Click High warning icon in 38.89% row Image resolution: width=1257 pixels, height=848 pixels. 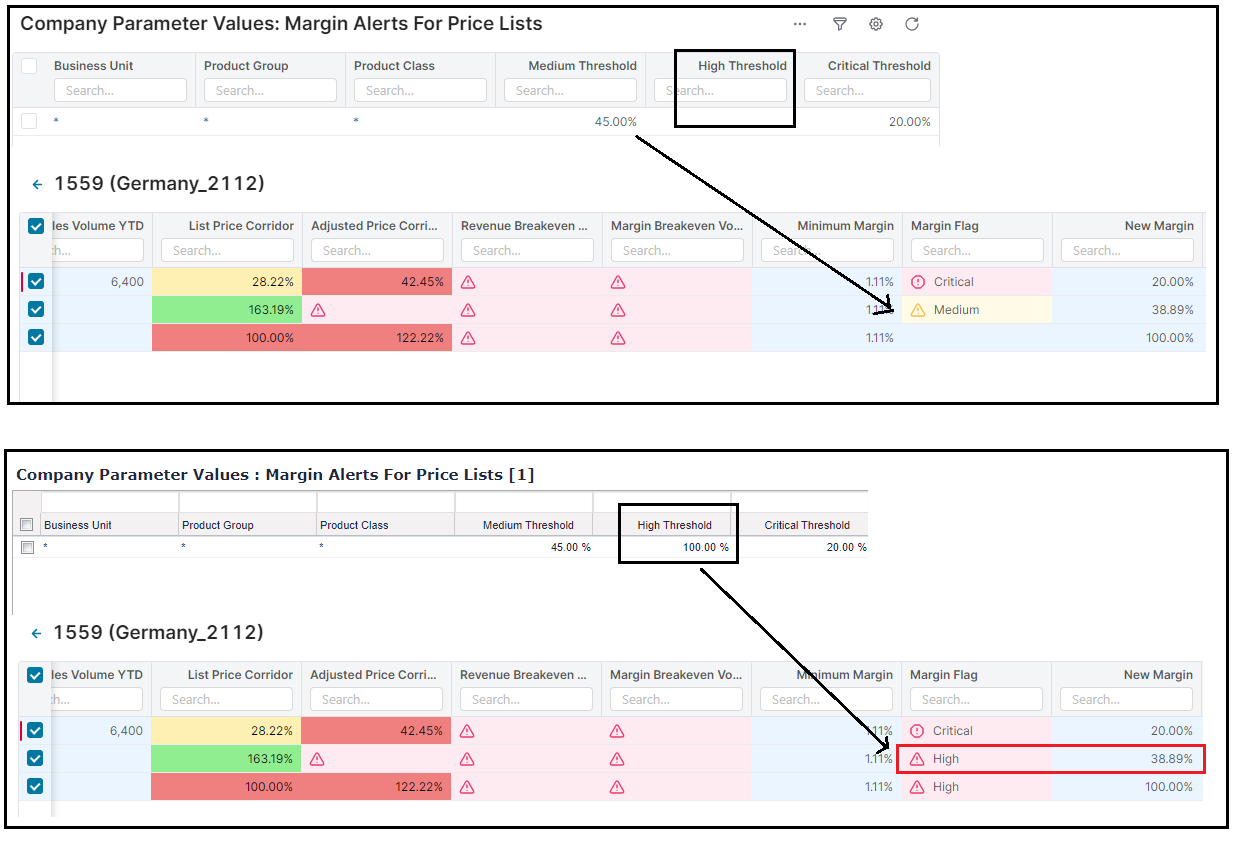(x=917, y=759)
